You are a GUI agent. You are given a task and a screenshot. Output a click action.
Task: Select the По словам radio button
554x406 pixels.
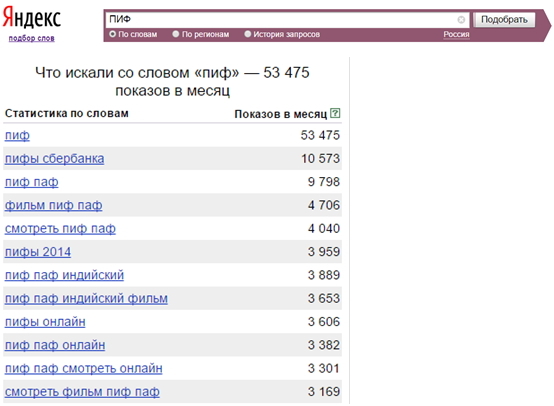pos(112,34)
